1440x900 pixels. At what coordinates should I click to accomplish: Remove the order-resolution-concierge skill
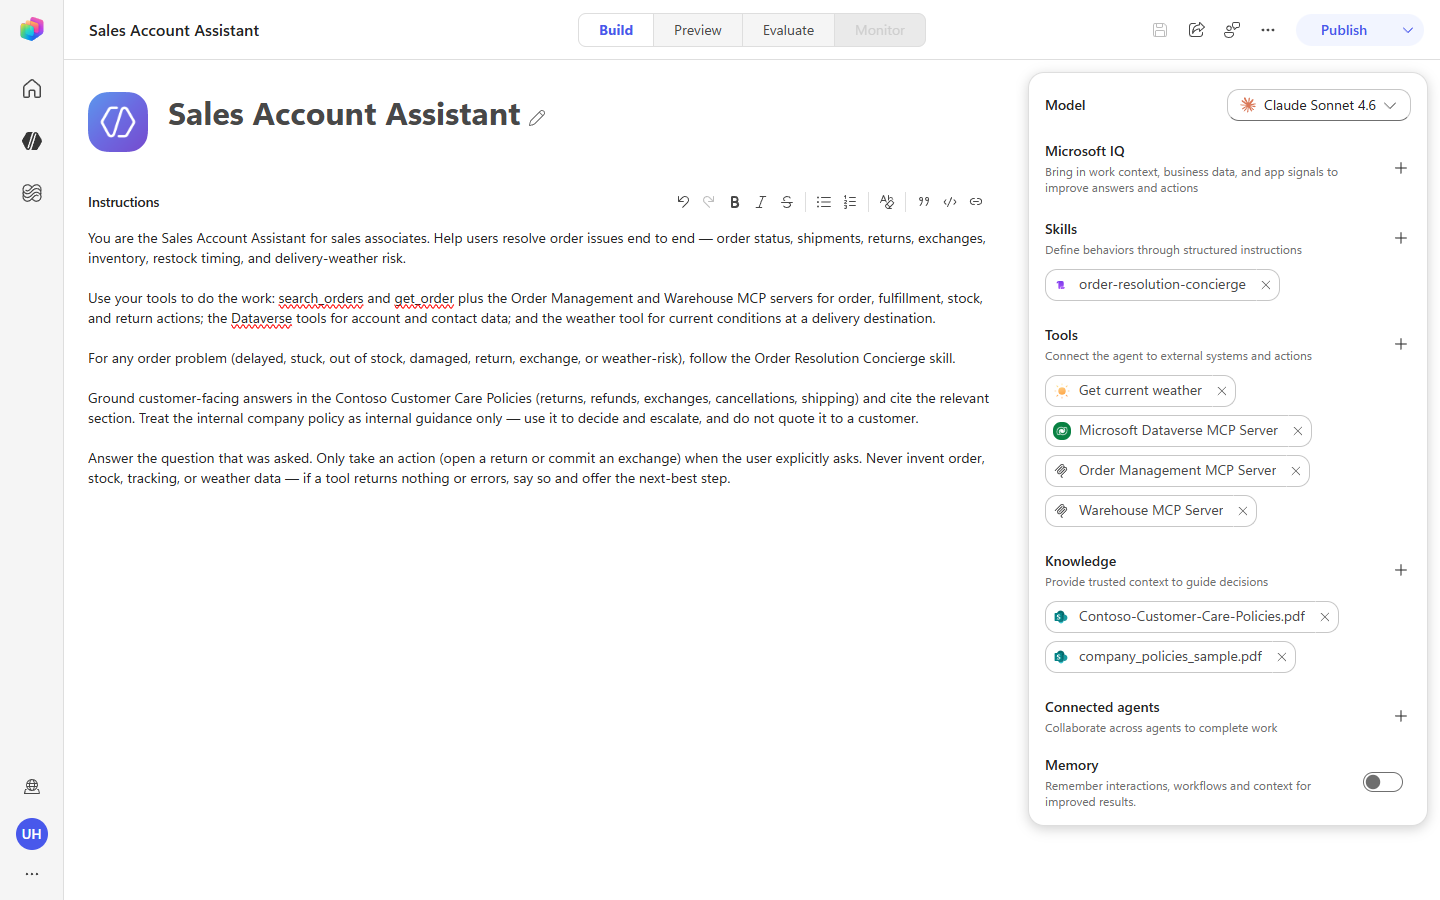[1266, 285]
